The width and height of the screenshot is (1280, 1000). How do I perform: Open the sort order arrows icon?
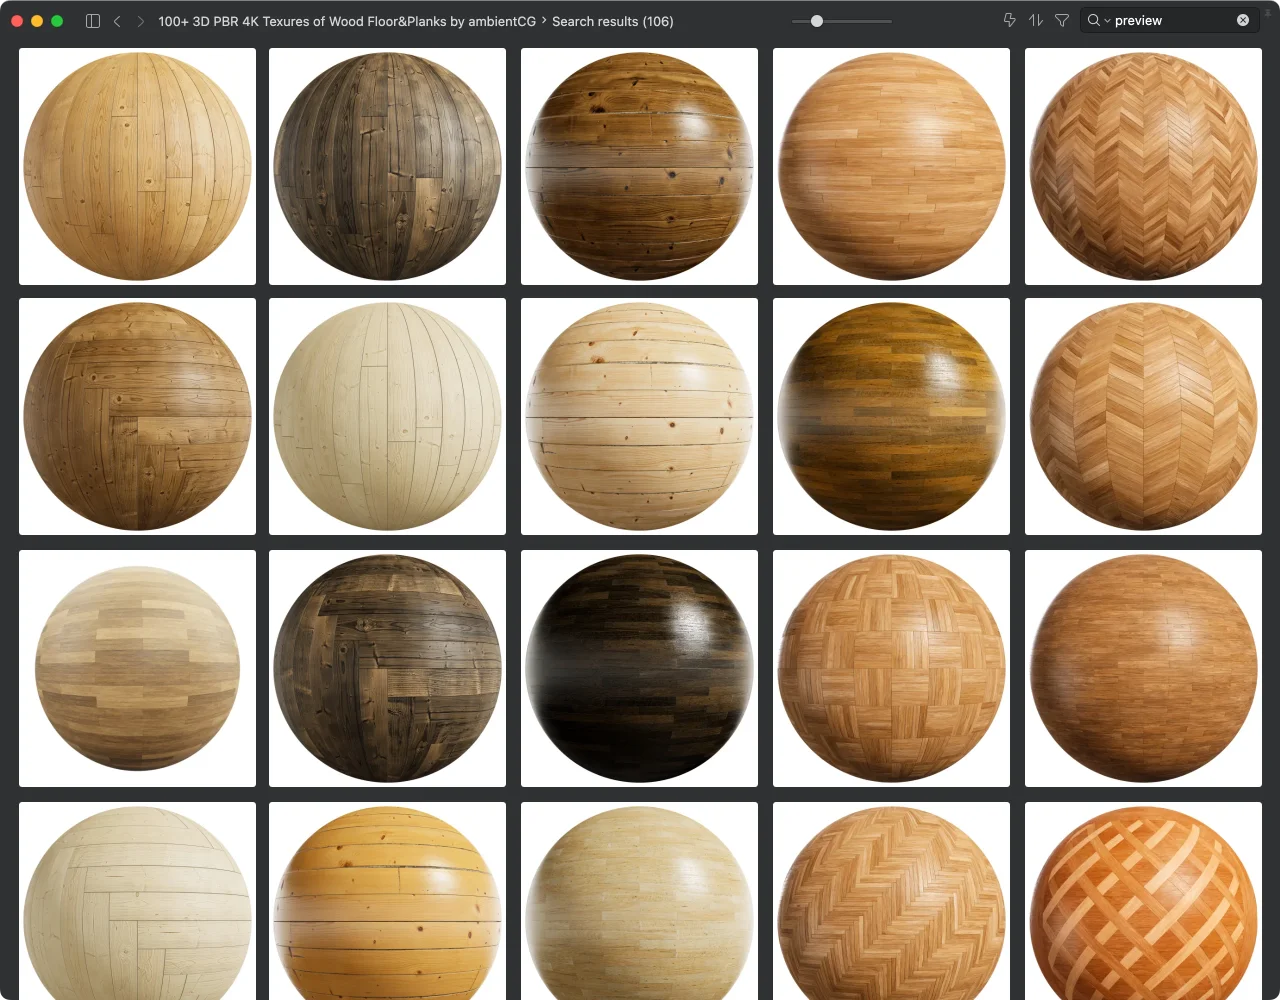(1036, 20)
